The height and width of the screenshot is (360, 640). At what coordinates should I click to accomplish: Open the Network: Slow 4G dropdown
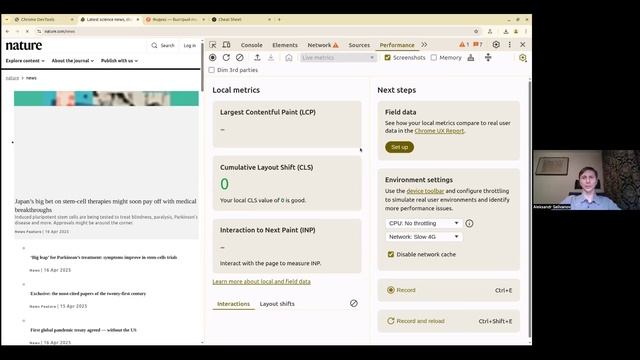tap(424, 237)
